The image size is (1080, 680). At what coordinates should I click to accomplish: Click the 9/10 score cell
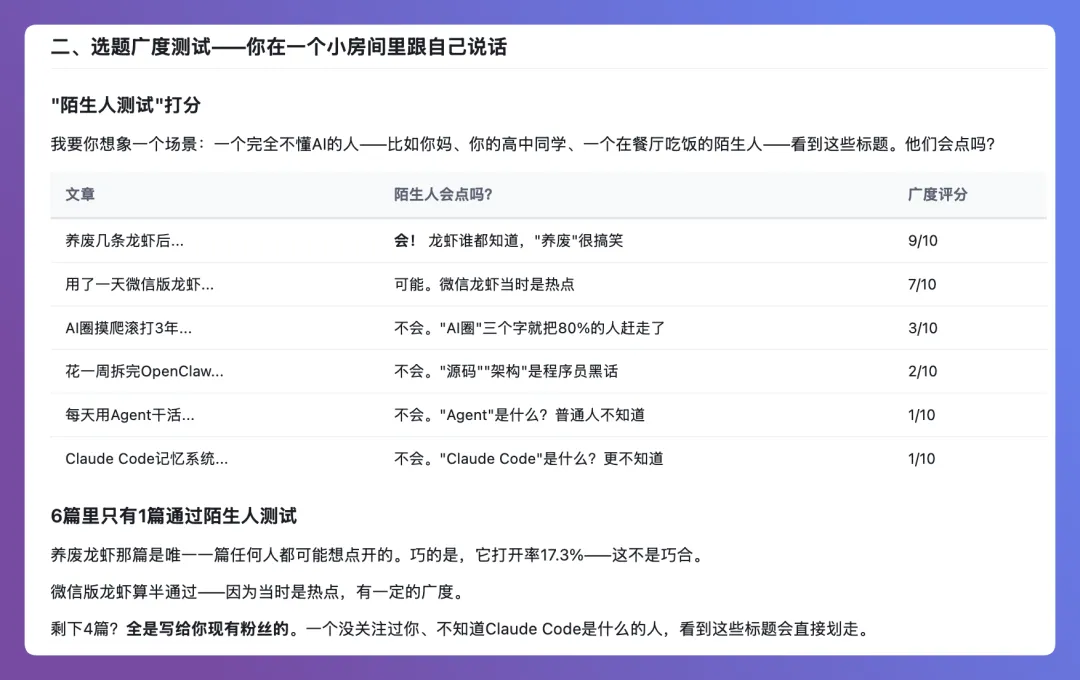click(x=922, y=241)
